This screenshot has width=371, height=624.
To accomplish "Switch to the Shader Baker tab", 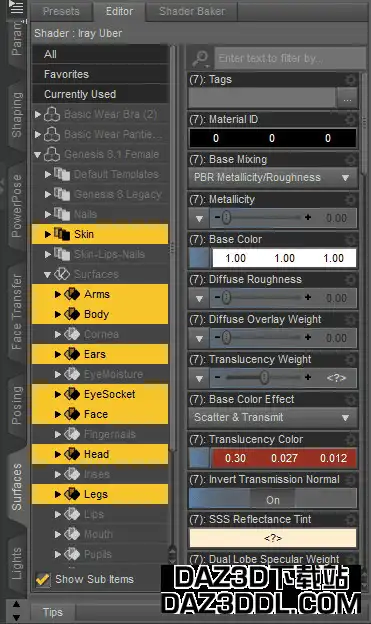I will (192, 11).
